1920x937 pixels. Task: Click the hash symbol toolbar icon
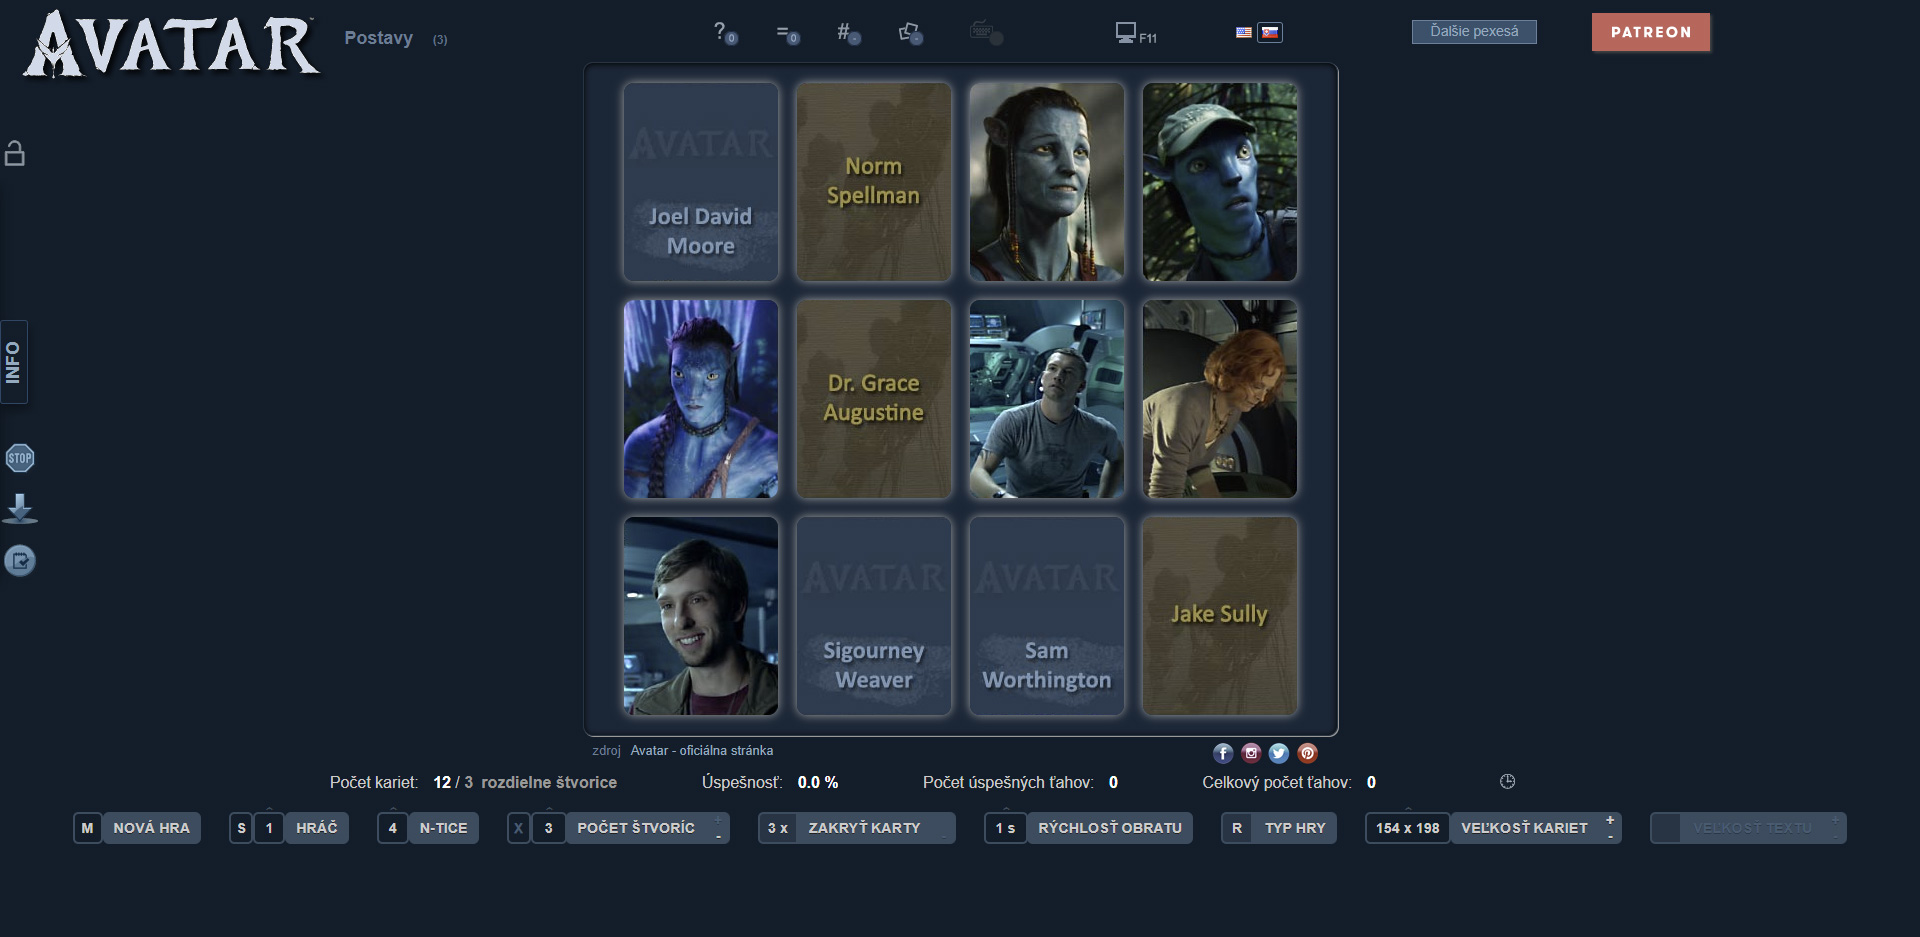pos(848,34)
